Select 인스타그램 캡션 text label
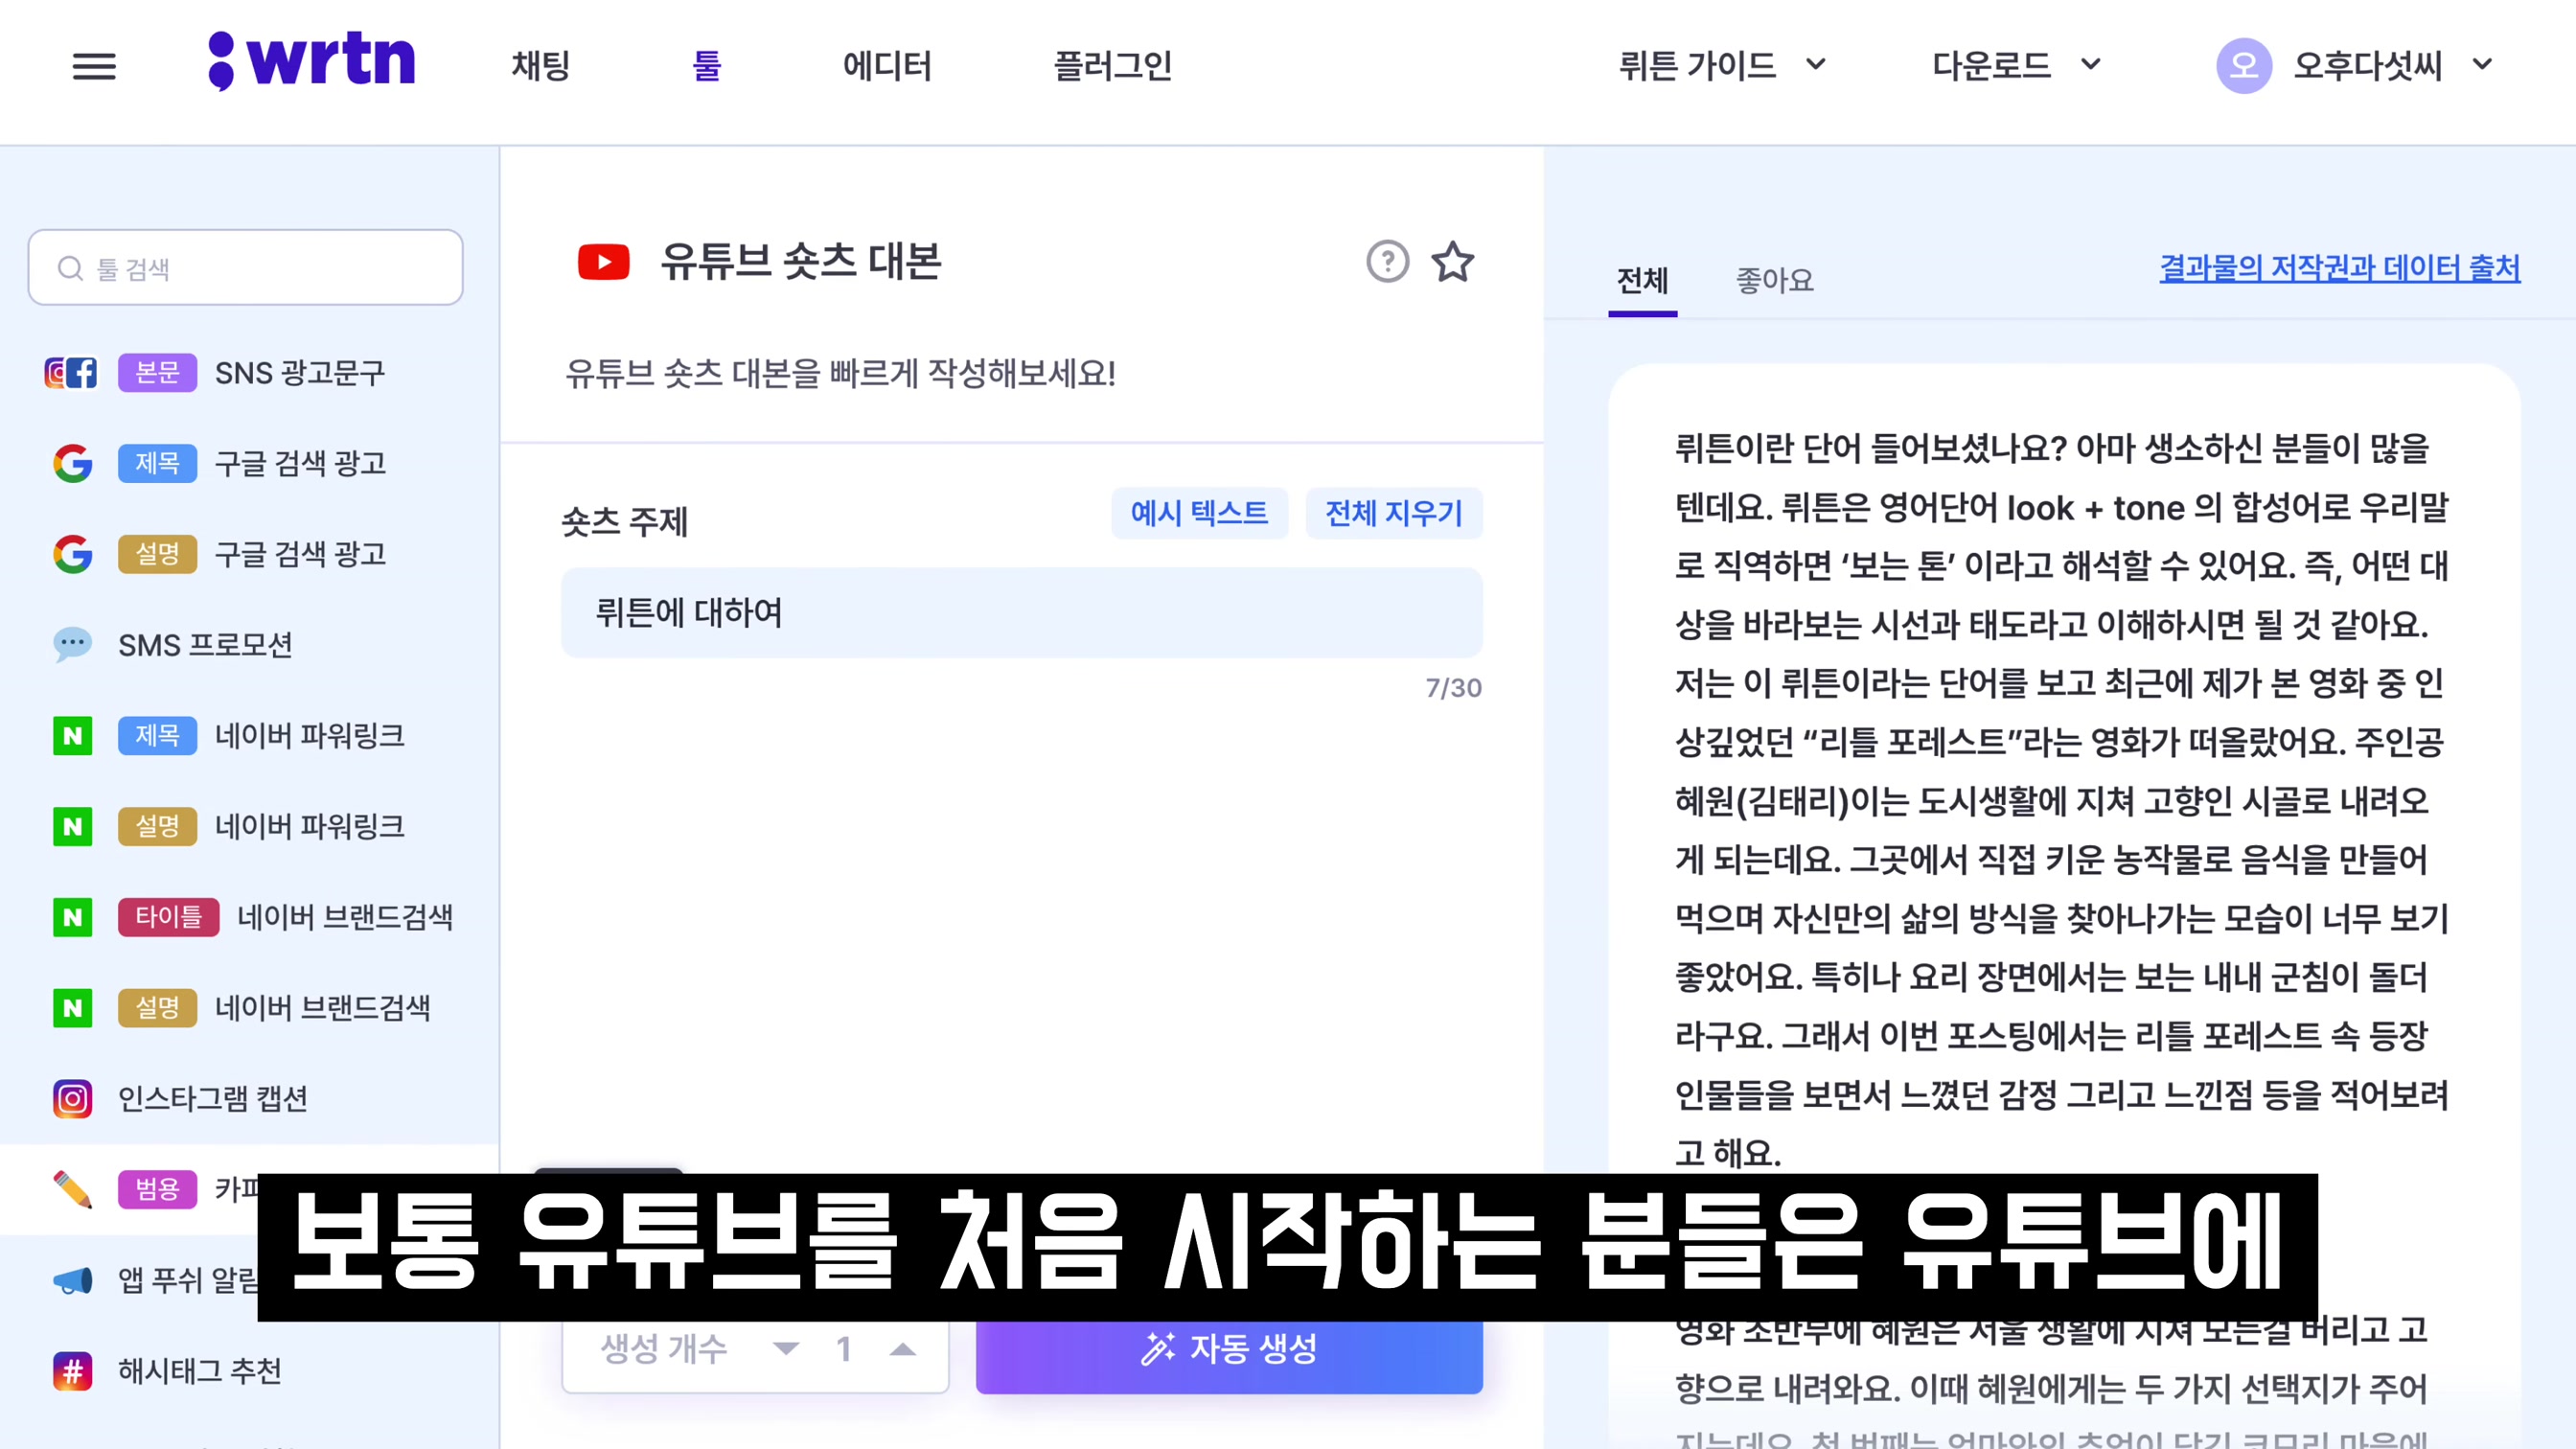The height and width of the screenshot is (1449, 2576). [212, 1099]
